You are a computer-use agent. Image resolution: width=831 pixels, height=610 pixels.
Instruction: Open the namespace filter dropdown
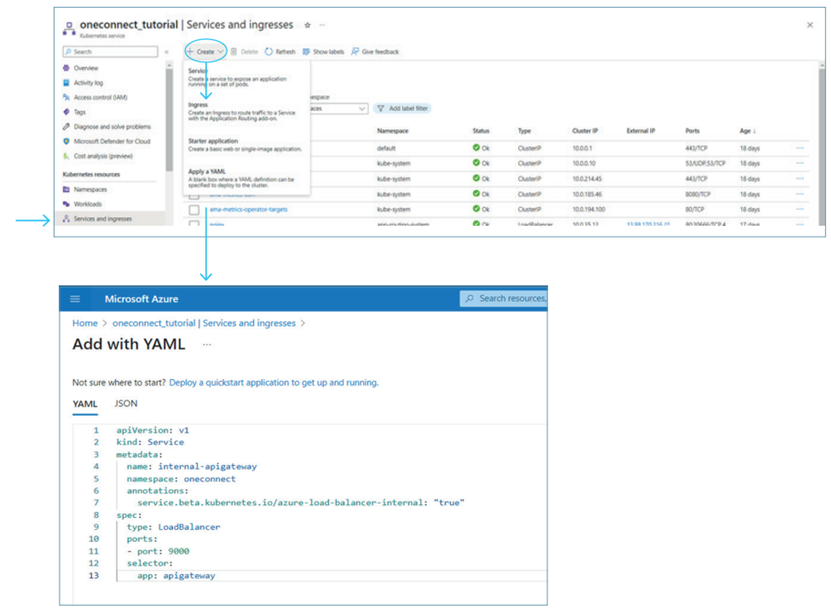(x=337, y=108)
